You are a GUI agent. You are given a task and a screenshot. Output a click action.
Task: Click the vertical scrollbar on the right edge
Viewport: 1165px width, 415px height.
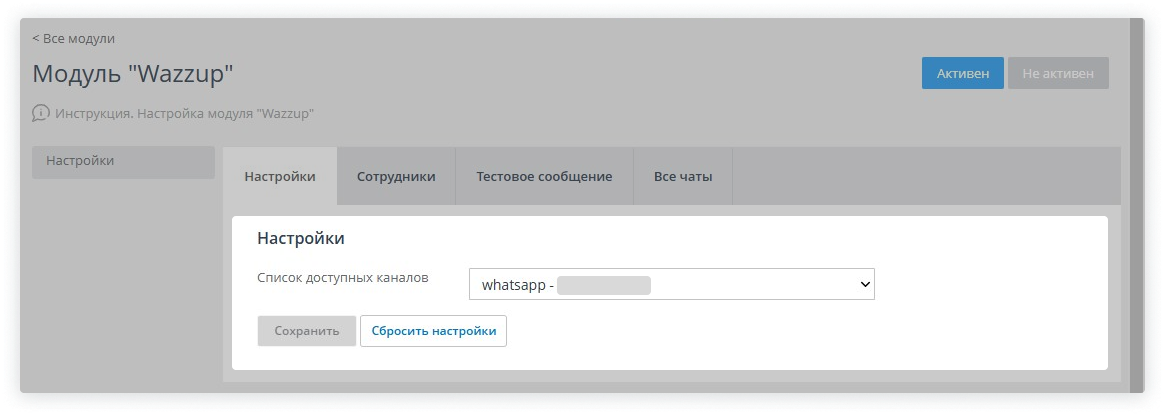pyautogui.click(x=1135, y=200)
